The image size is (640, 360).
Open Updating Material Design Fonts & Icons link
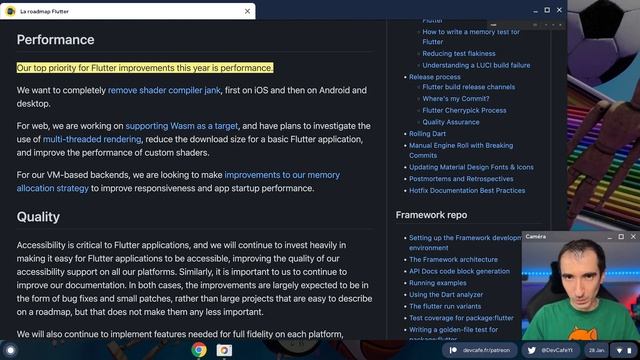click(x=471, y=167)
